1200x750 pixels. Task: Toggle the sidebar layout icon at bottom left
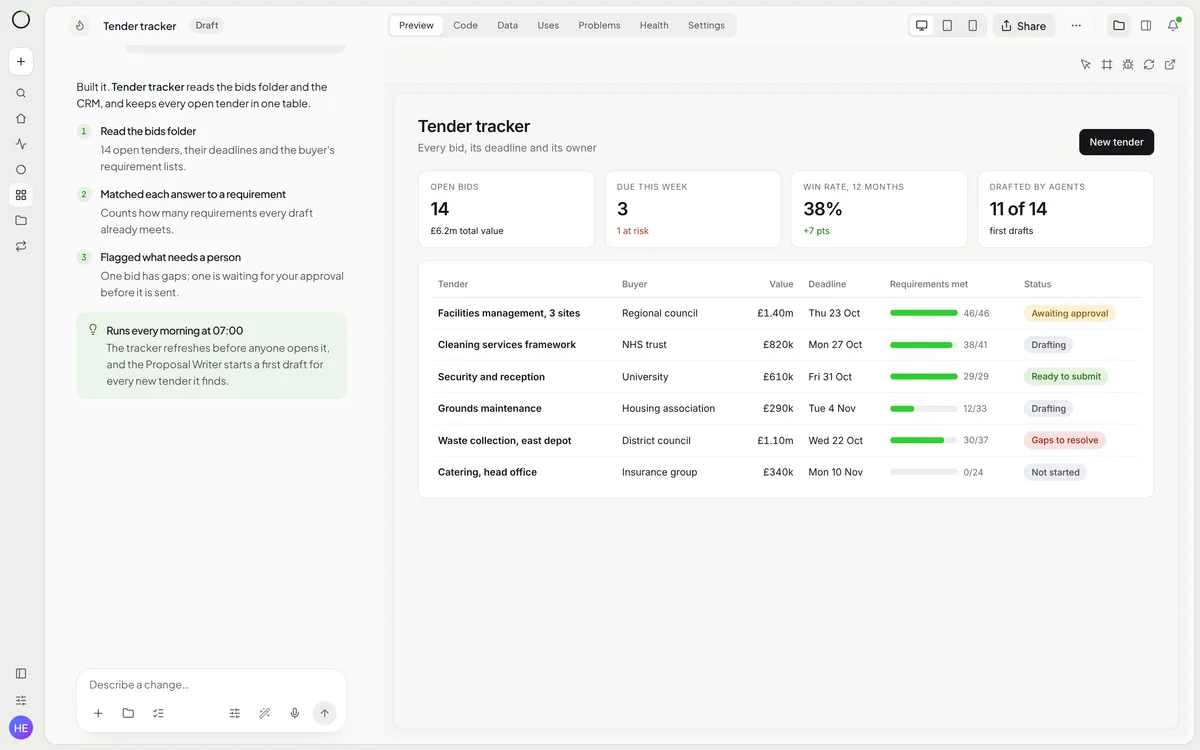coord(21,674)
